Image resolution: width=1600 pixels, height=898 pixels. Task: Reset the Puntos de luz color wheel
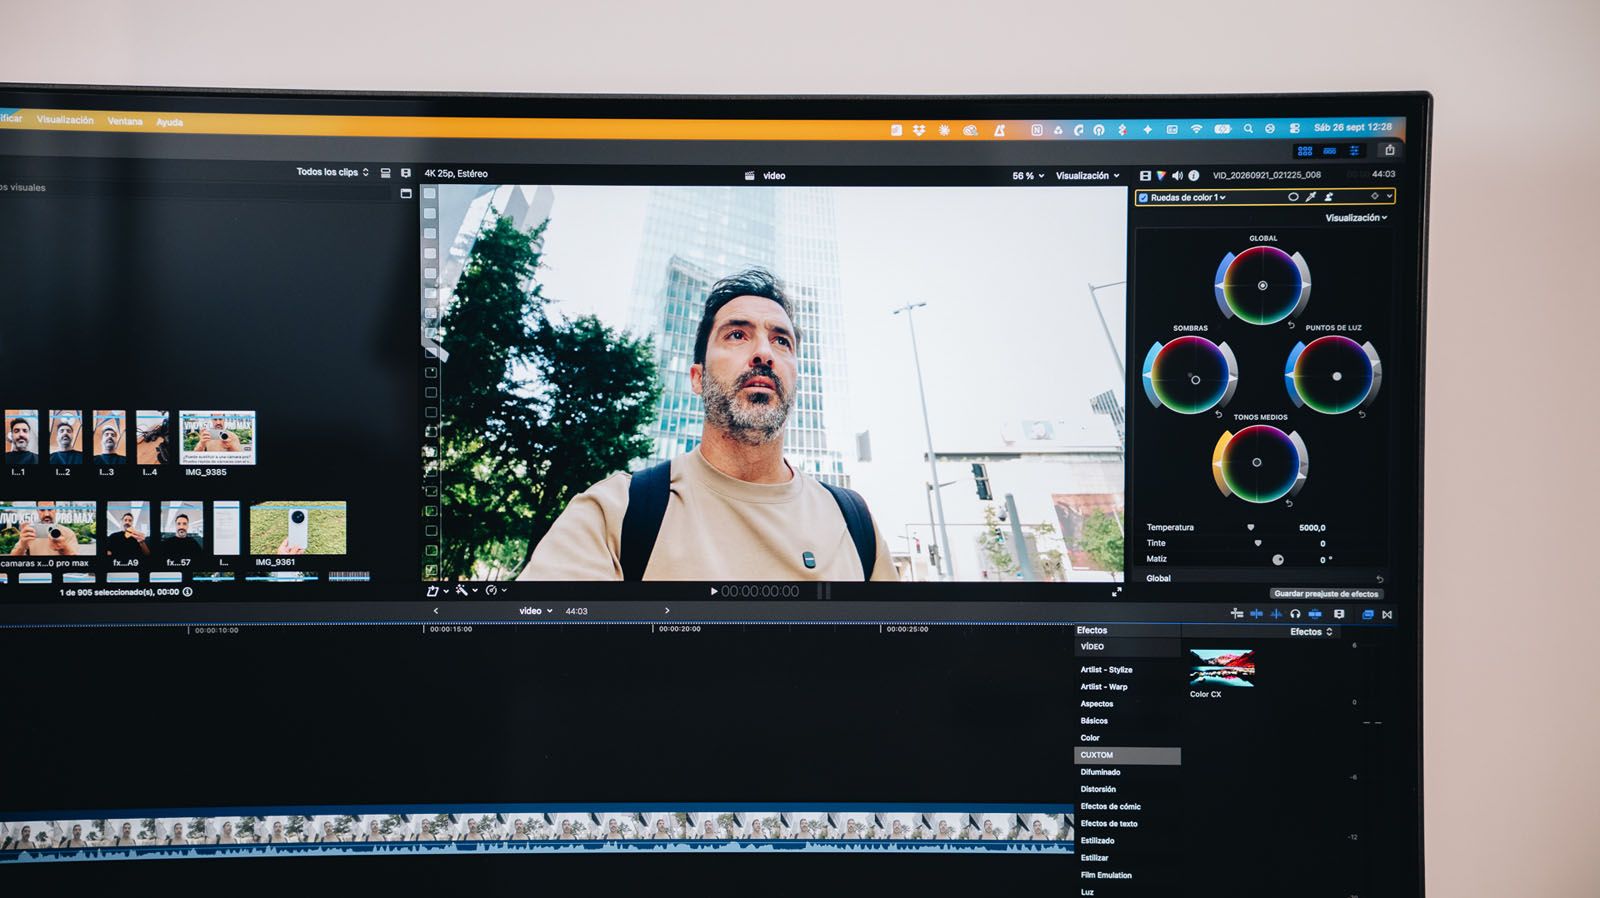(1362, 414)
